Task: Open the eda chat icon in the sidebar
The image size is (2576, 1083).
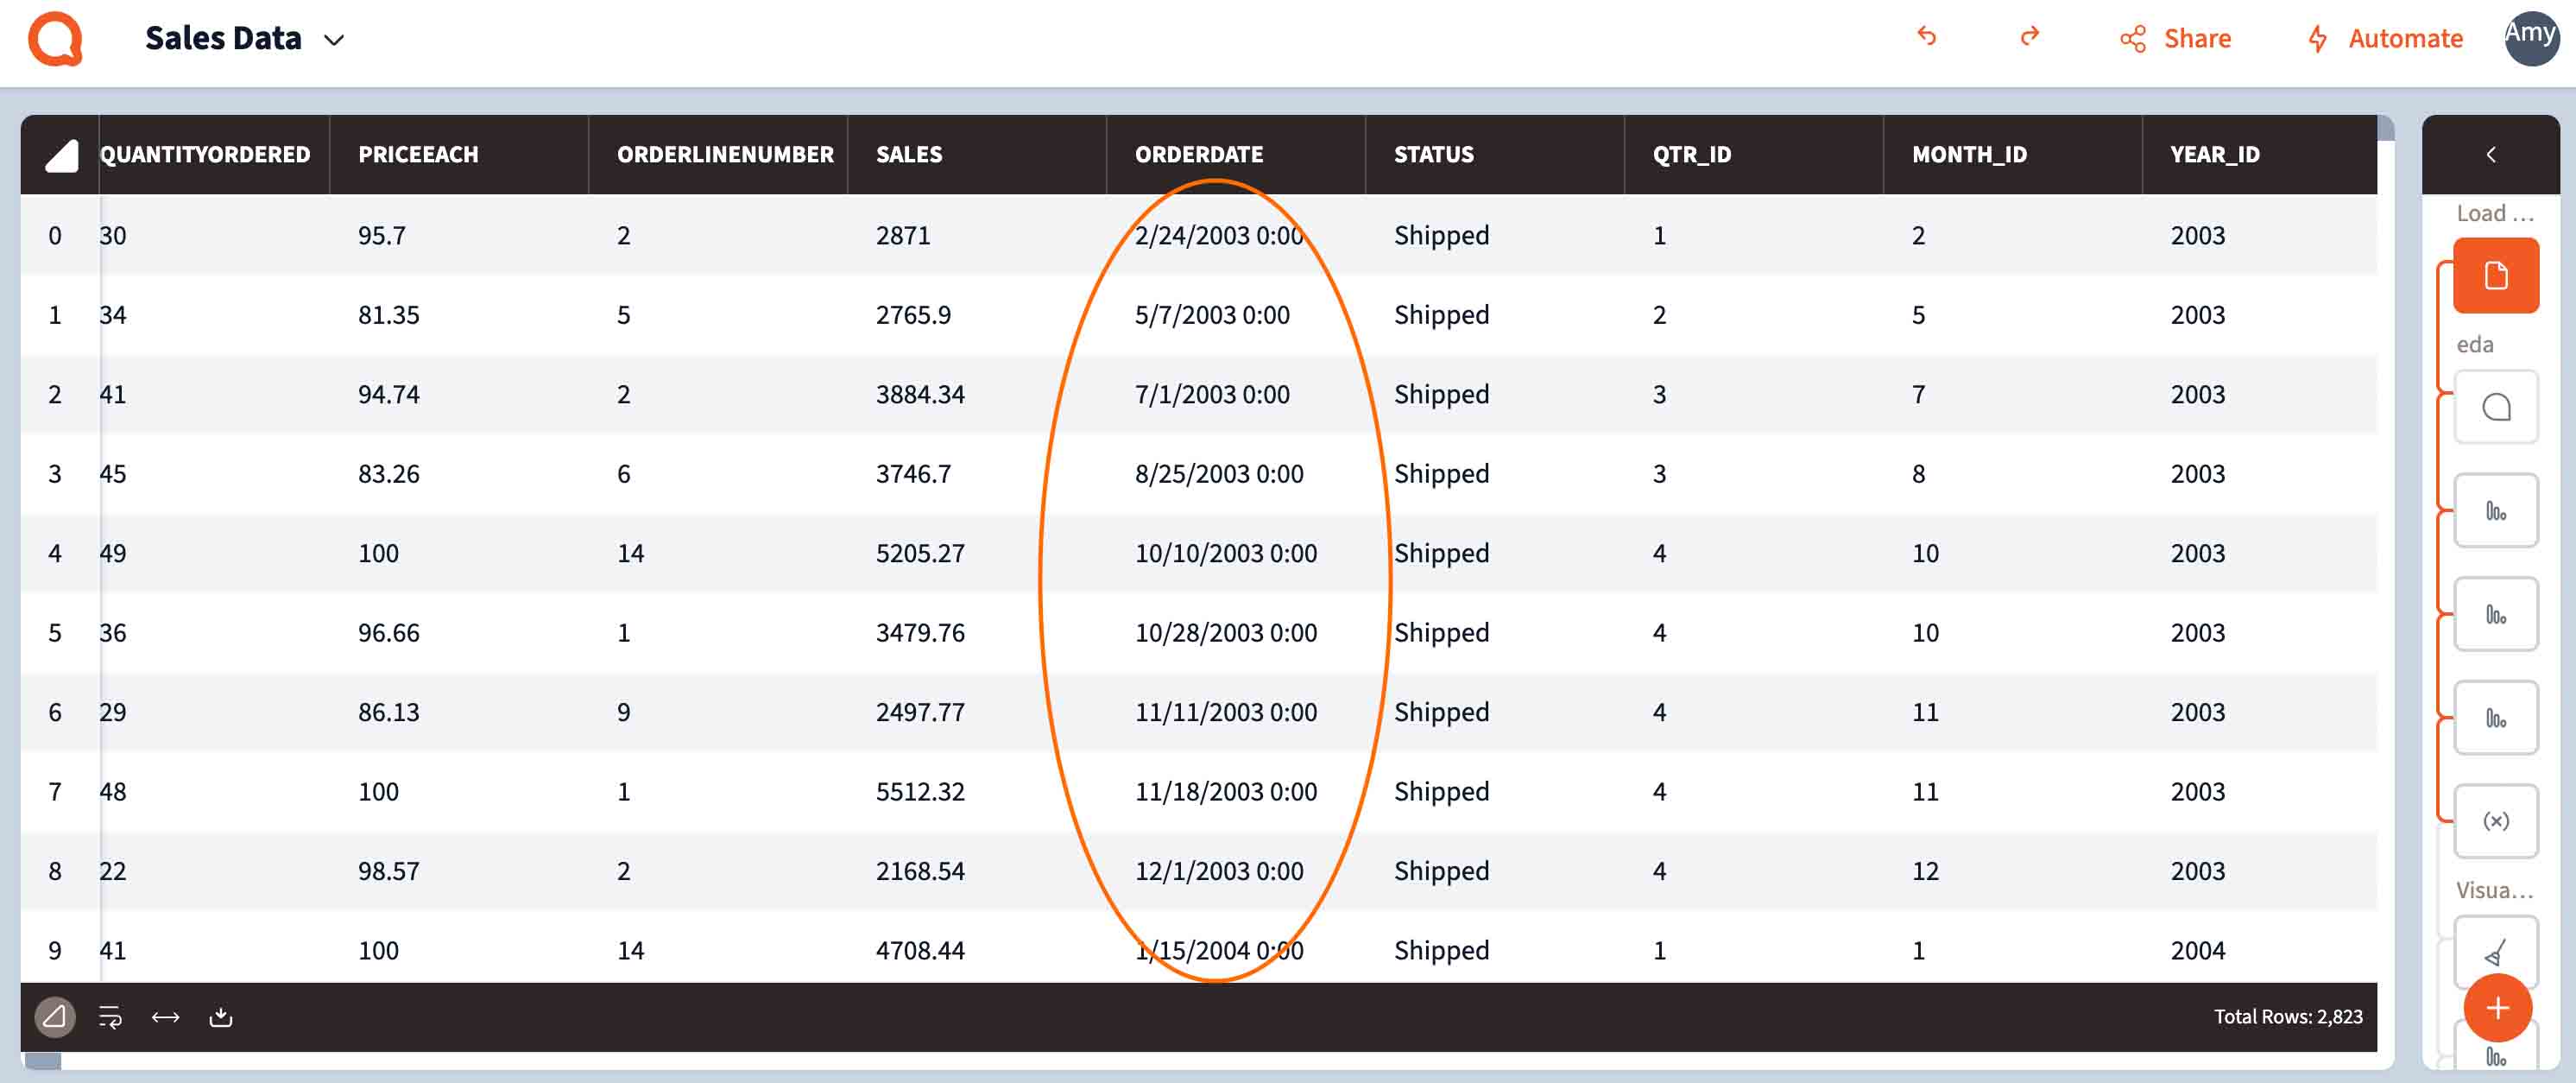Action: [2495, 408]
